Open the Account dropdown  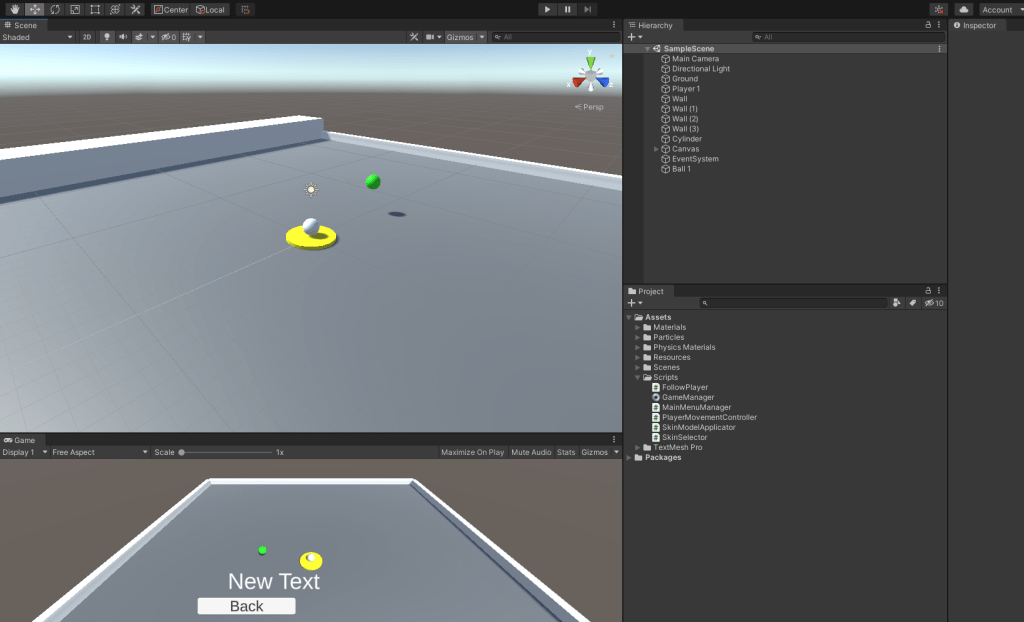click(x=1000, y=9)
